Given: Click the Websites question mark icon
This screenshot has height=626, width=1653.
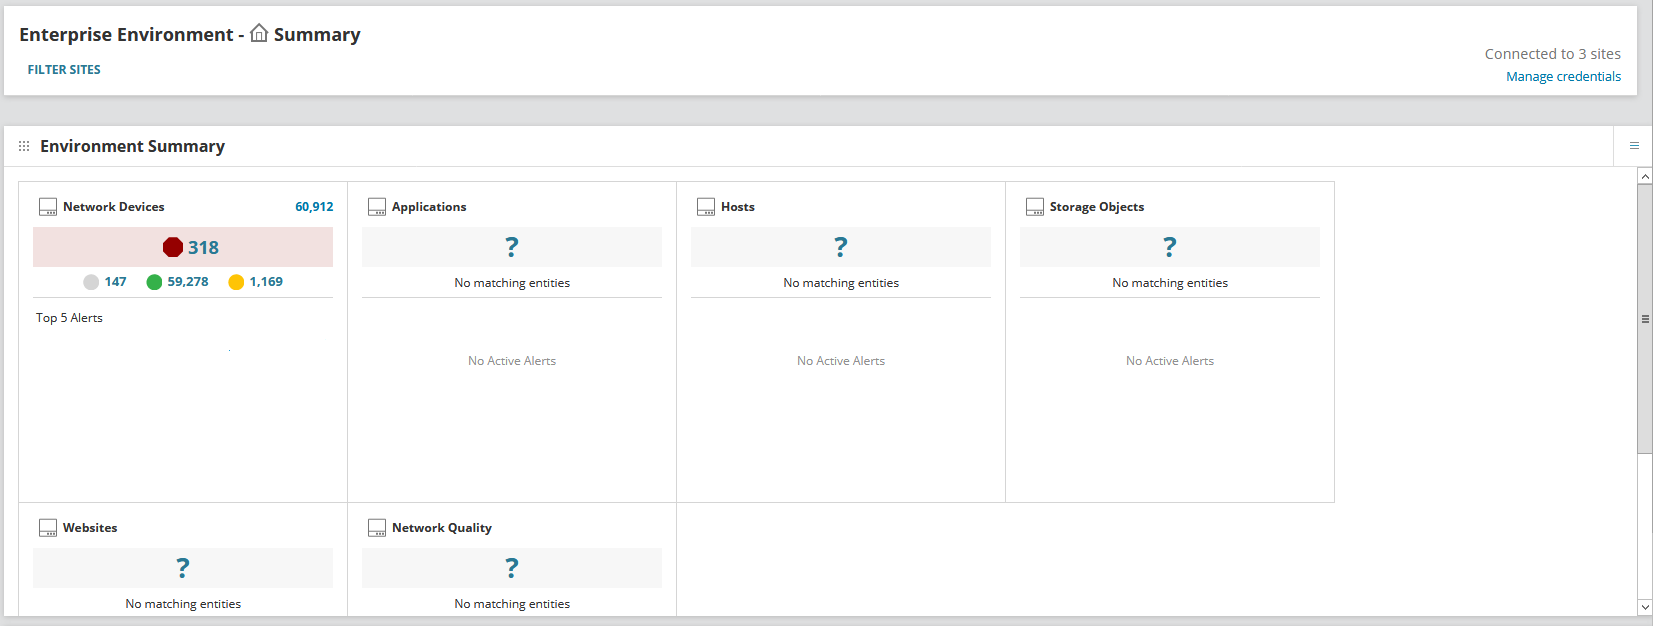Looking at the screenshot, I should [183, 568].
